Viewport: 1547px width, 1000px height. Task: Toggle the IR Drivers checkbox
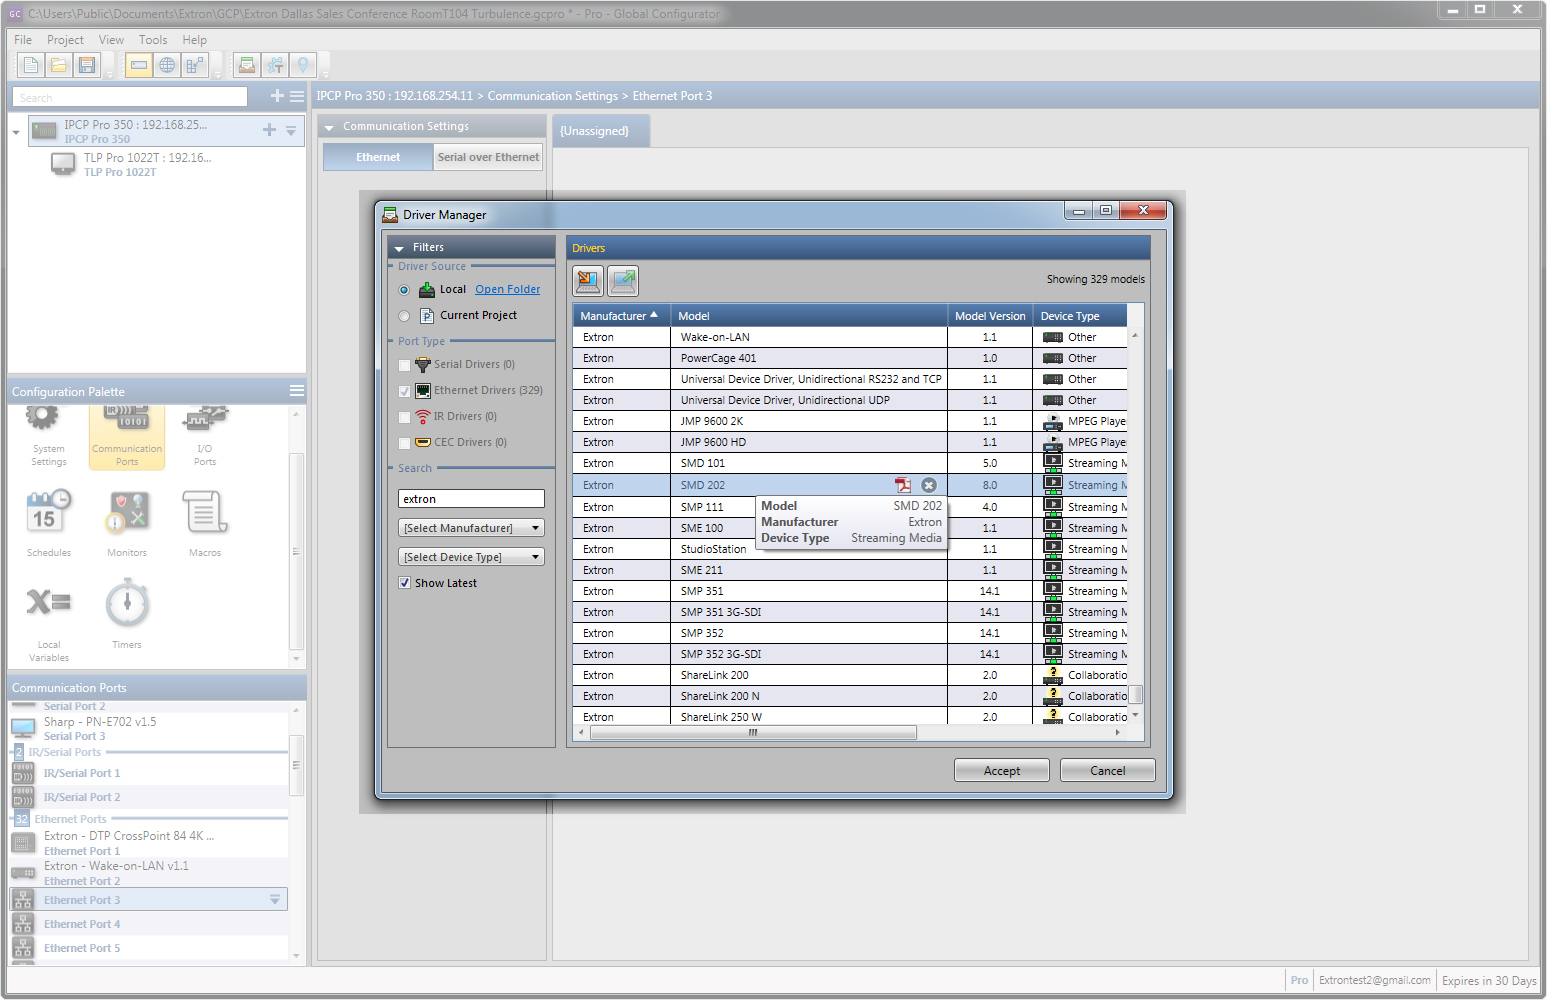404,417
